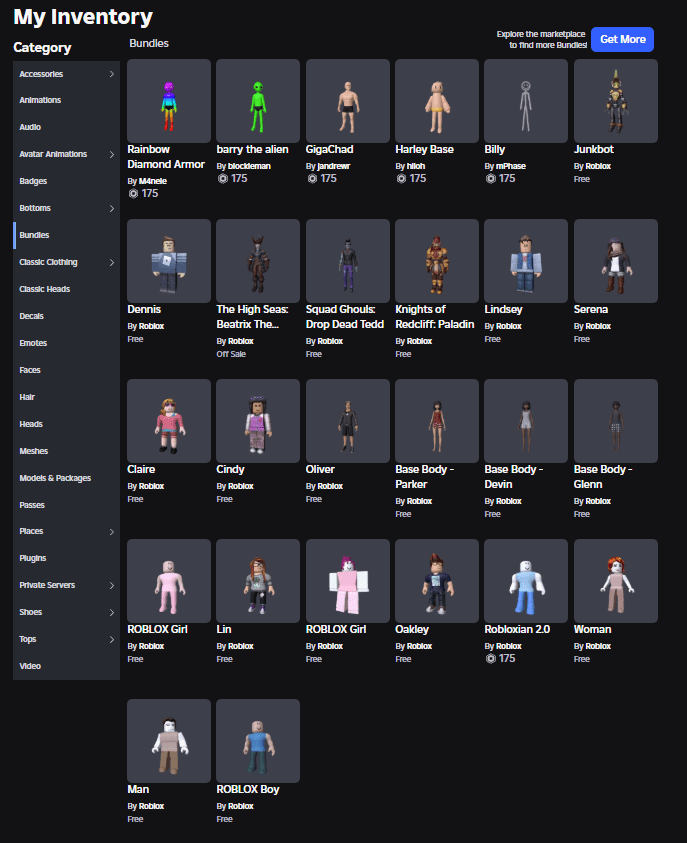Image resolution: width=687 pixels, height=843 pixels.
Task: Open the Serena bundle thumbnail
Action: 616,261
